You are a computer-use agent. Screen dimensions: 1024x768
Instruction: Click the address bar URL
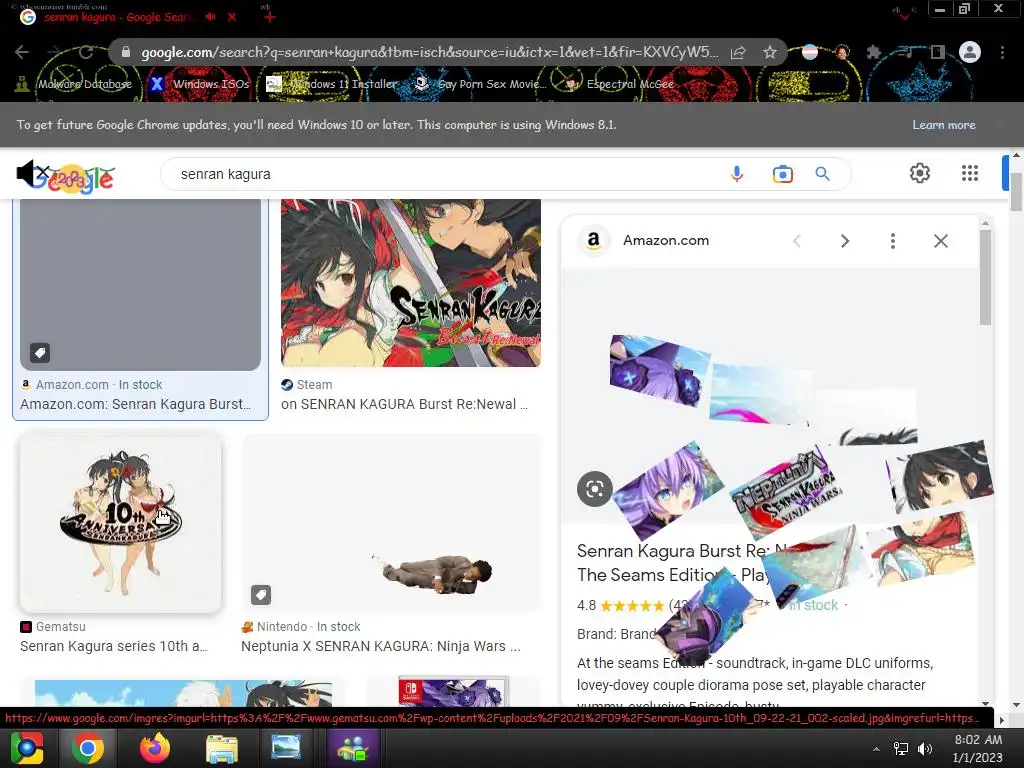(x=430, y=52)
